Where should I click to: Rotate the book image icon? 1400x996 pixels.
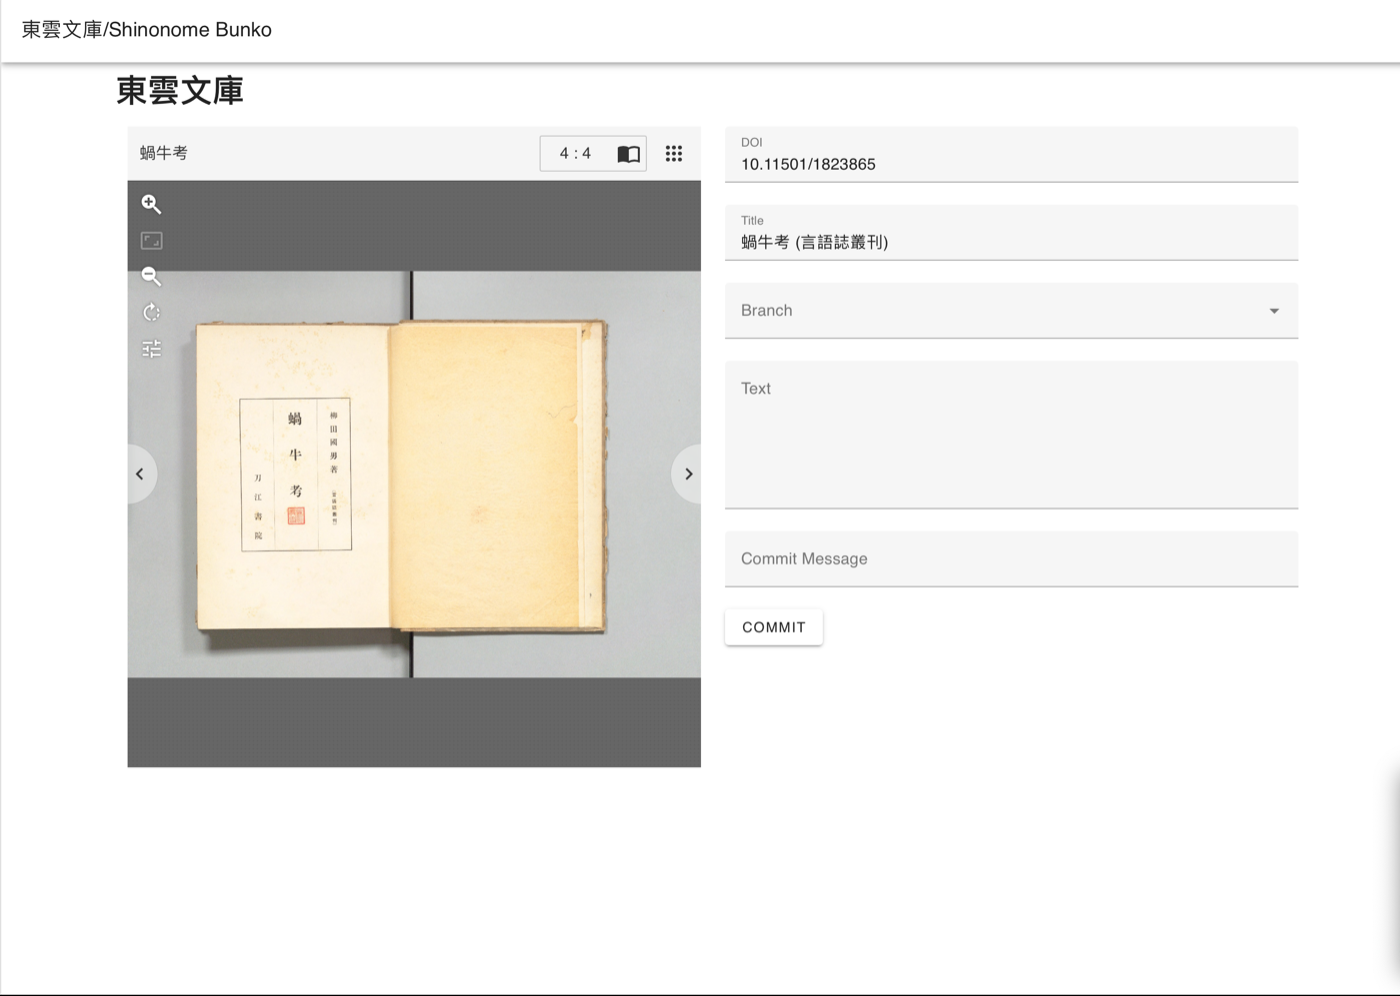pyautogui.click(x=151, y=312)
